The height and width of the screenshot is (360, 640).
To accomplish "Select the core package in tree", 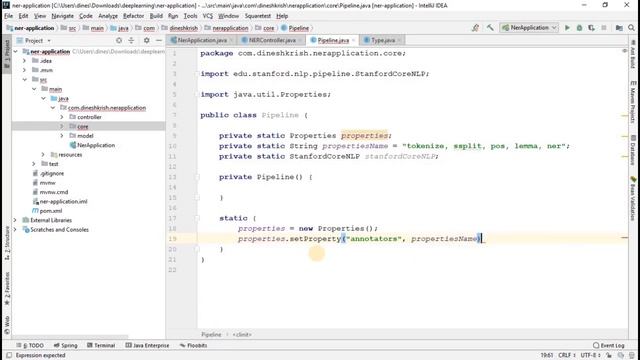I will (x=82, y=127).
